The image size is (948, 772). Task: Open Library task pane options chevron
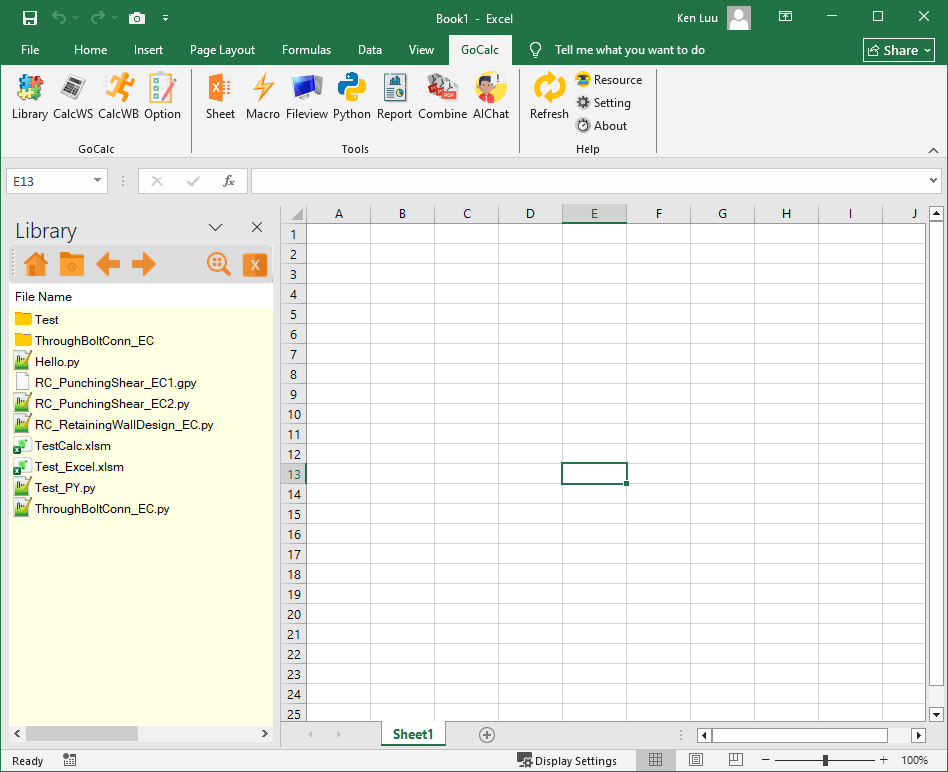coord(215,227)
